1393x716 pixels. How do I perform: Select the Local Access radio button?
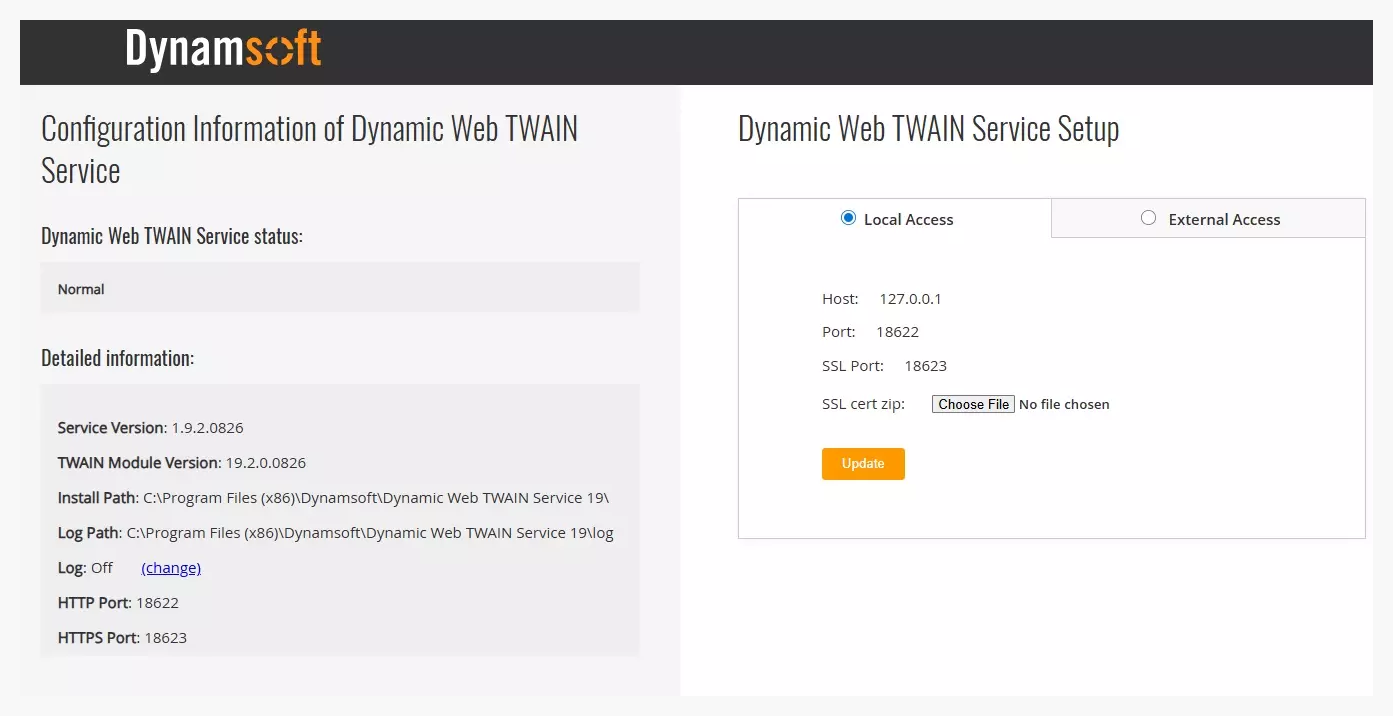pos(848,218)
